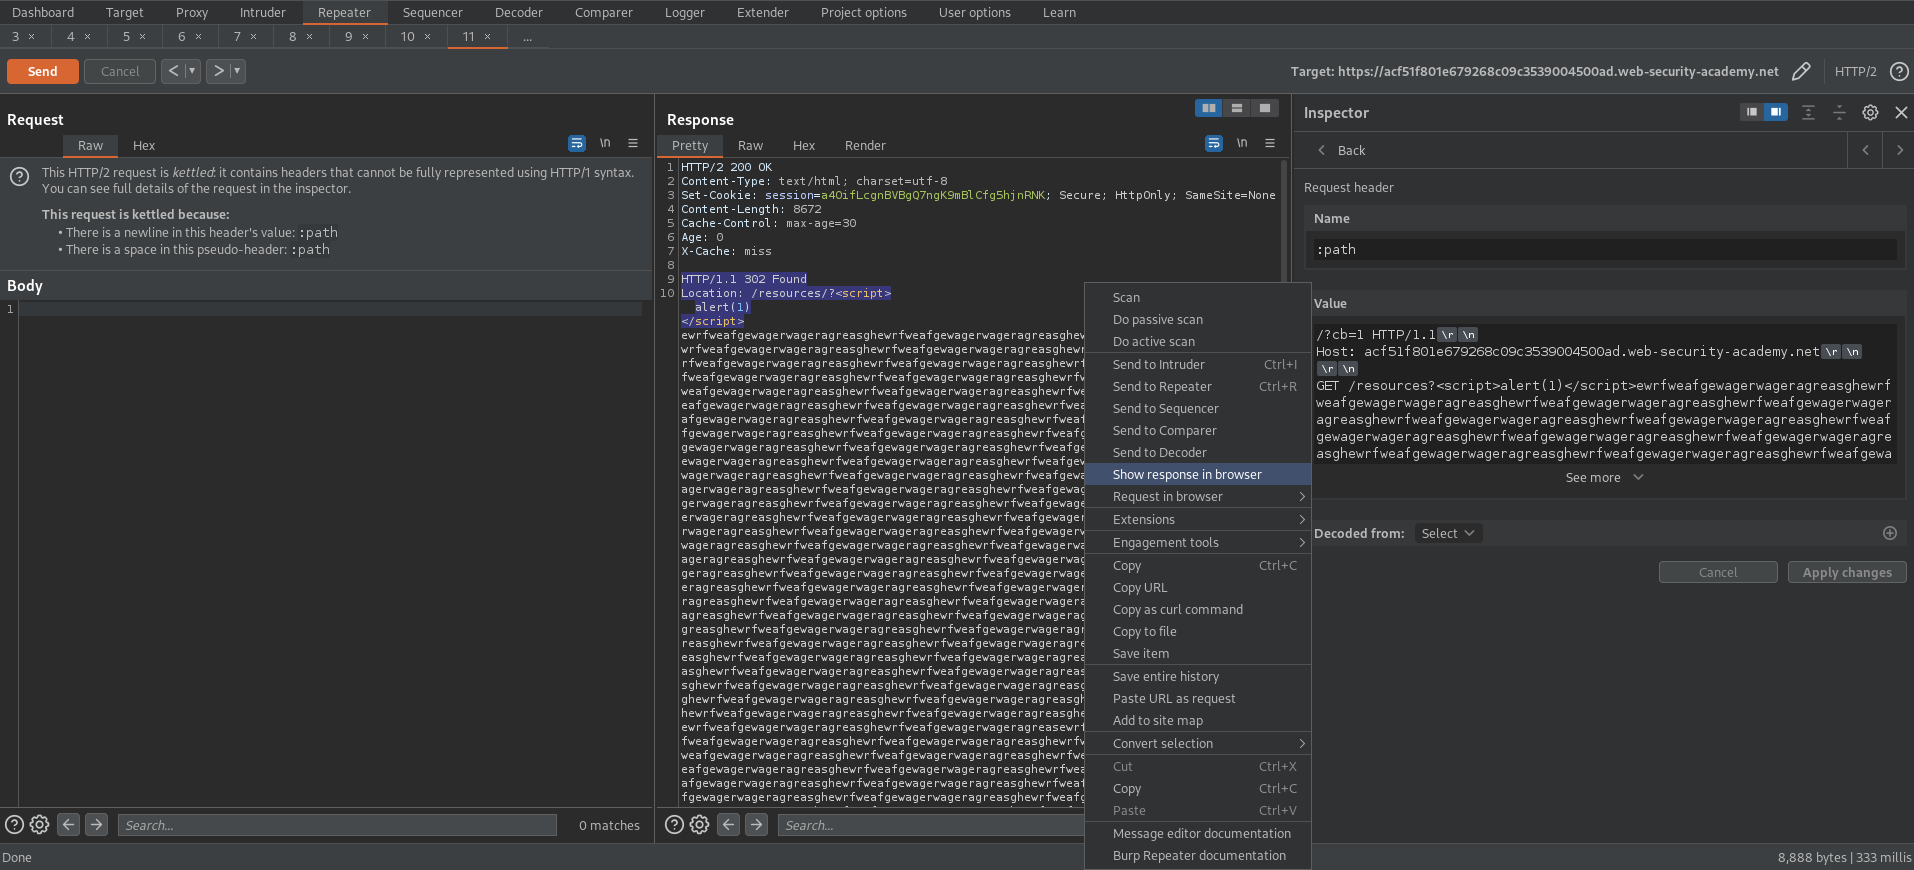The width and height of the screenshot is (1914, 870).
Task: Open the Request search settings gear
Action: click(39, 825)
